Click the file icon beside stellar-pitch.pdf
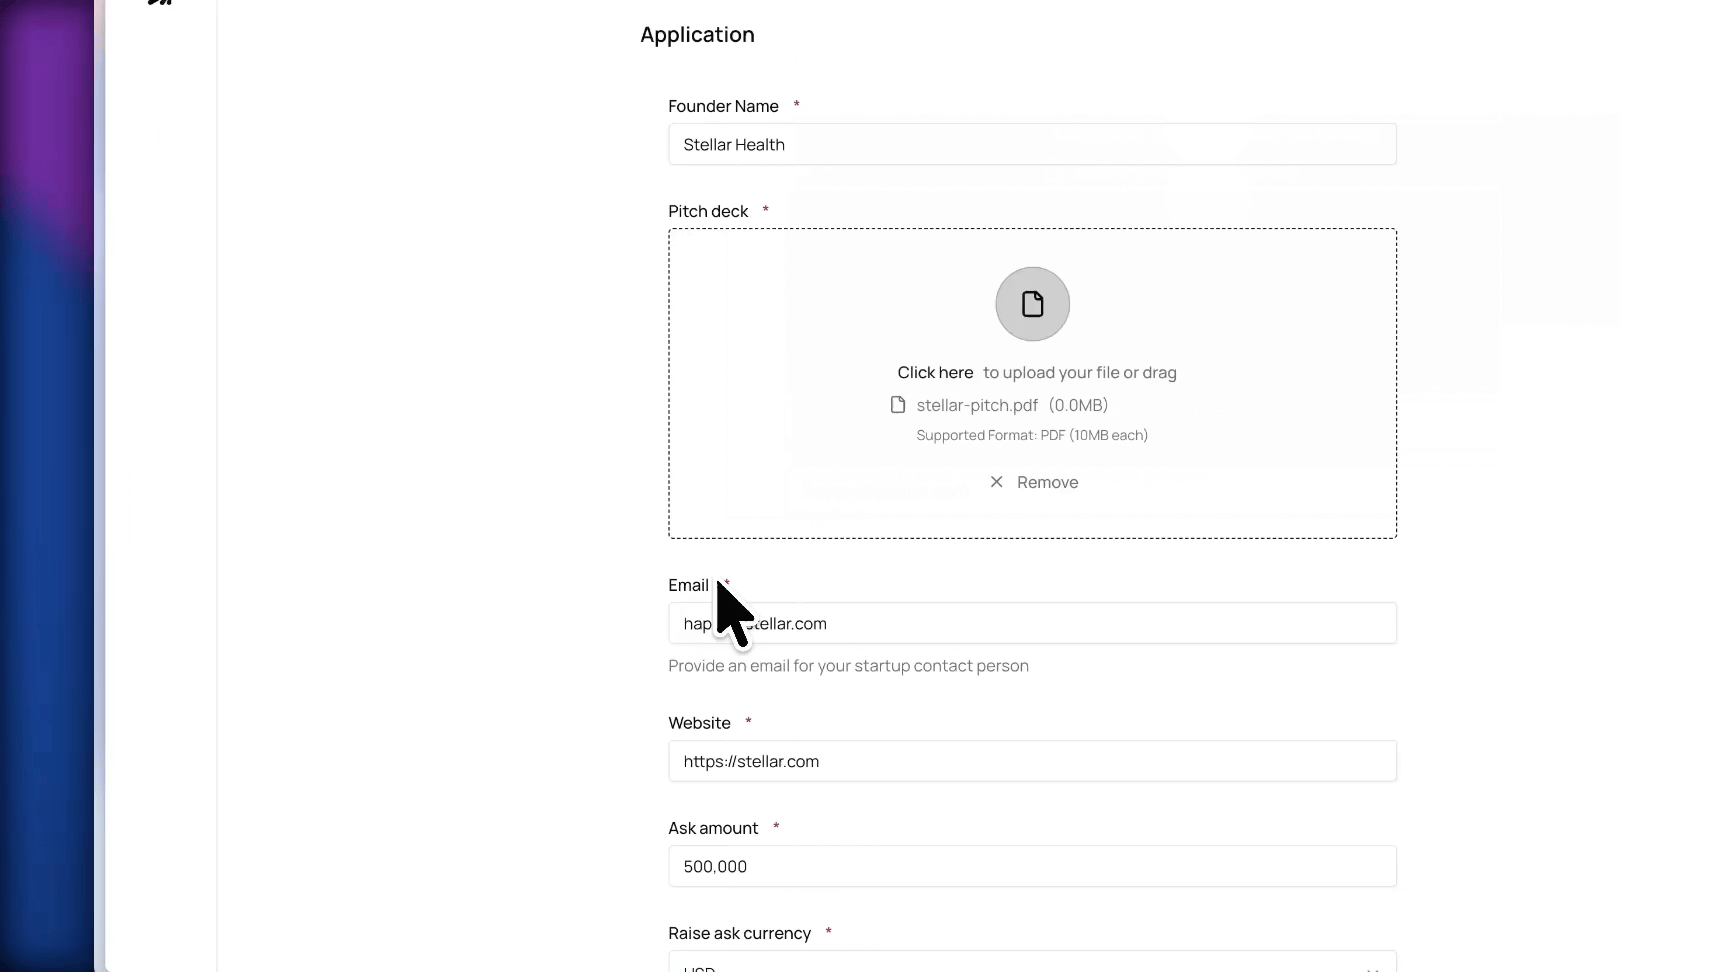The height and width of the screenshot is (972, 1728). [897, 405]
